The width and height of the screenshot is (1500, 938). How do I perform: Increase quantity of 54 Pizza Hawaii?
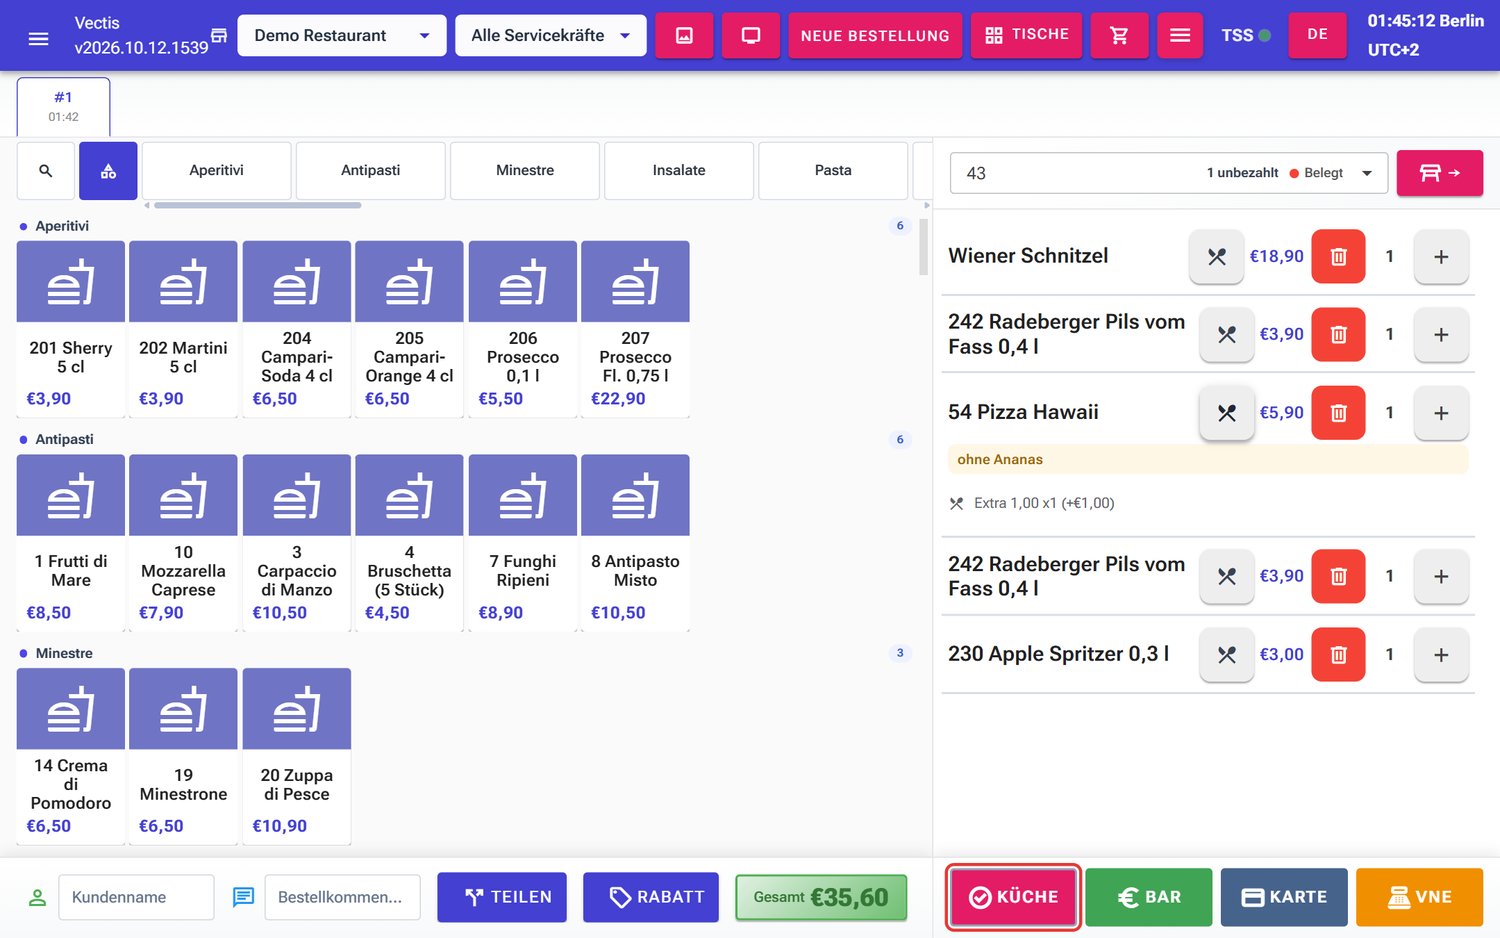(1441, 413)
